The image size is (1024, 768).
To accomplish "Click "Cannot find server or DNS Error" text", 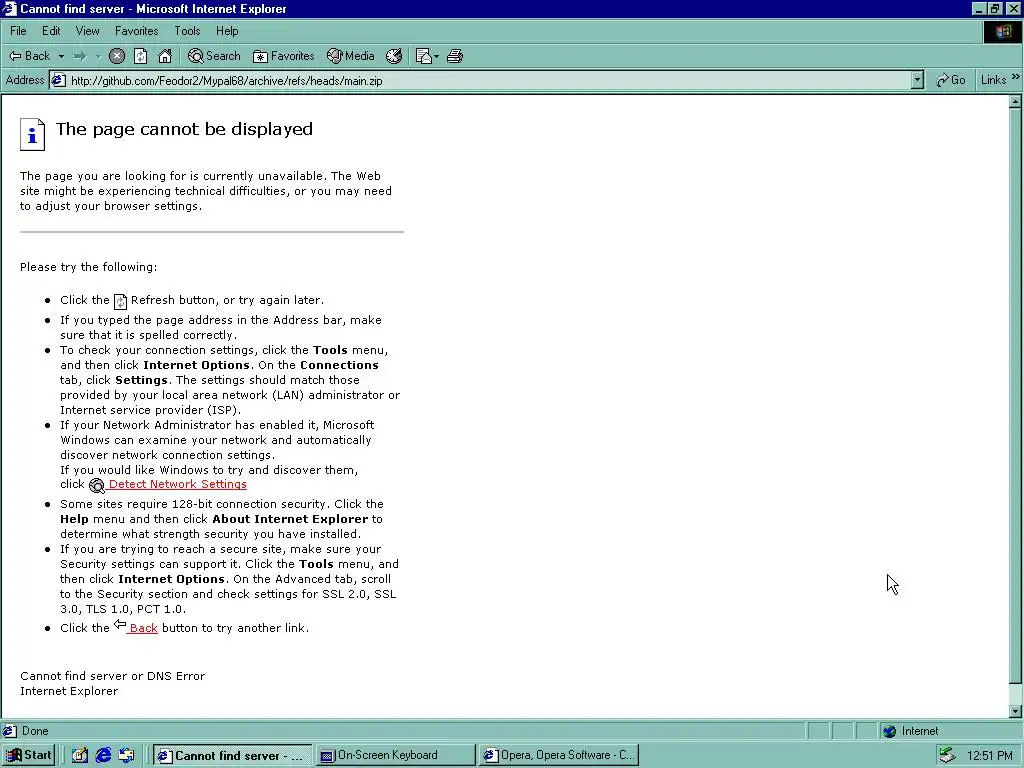I will (112, 676).
